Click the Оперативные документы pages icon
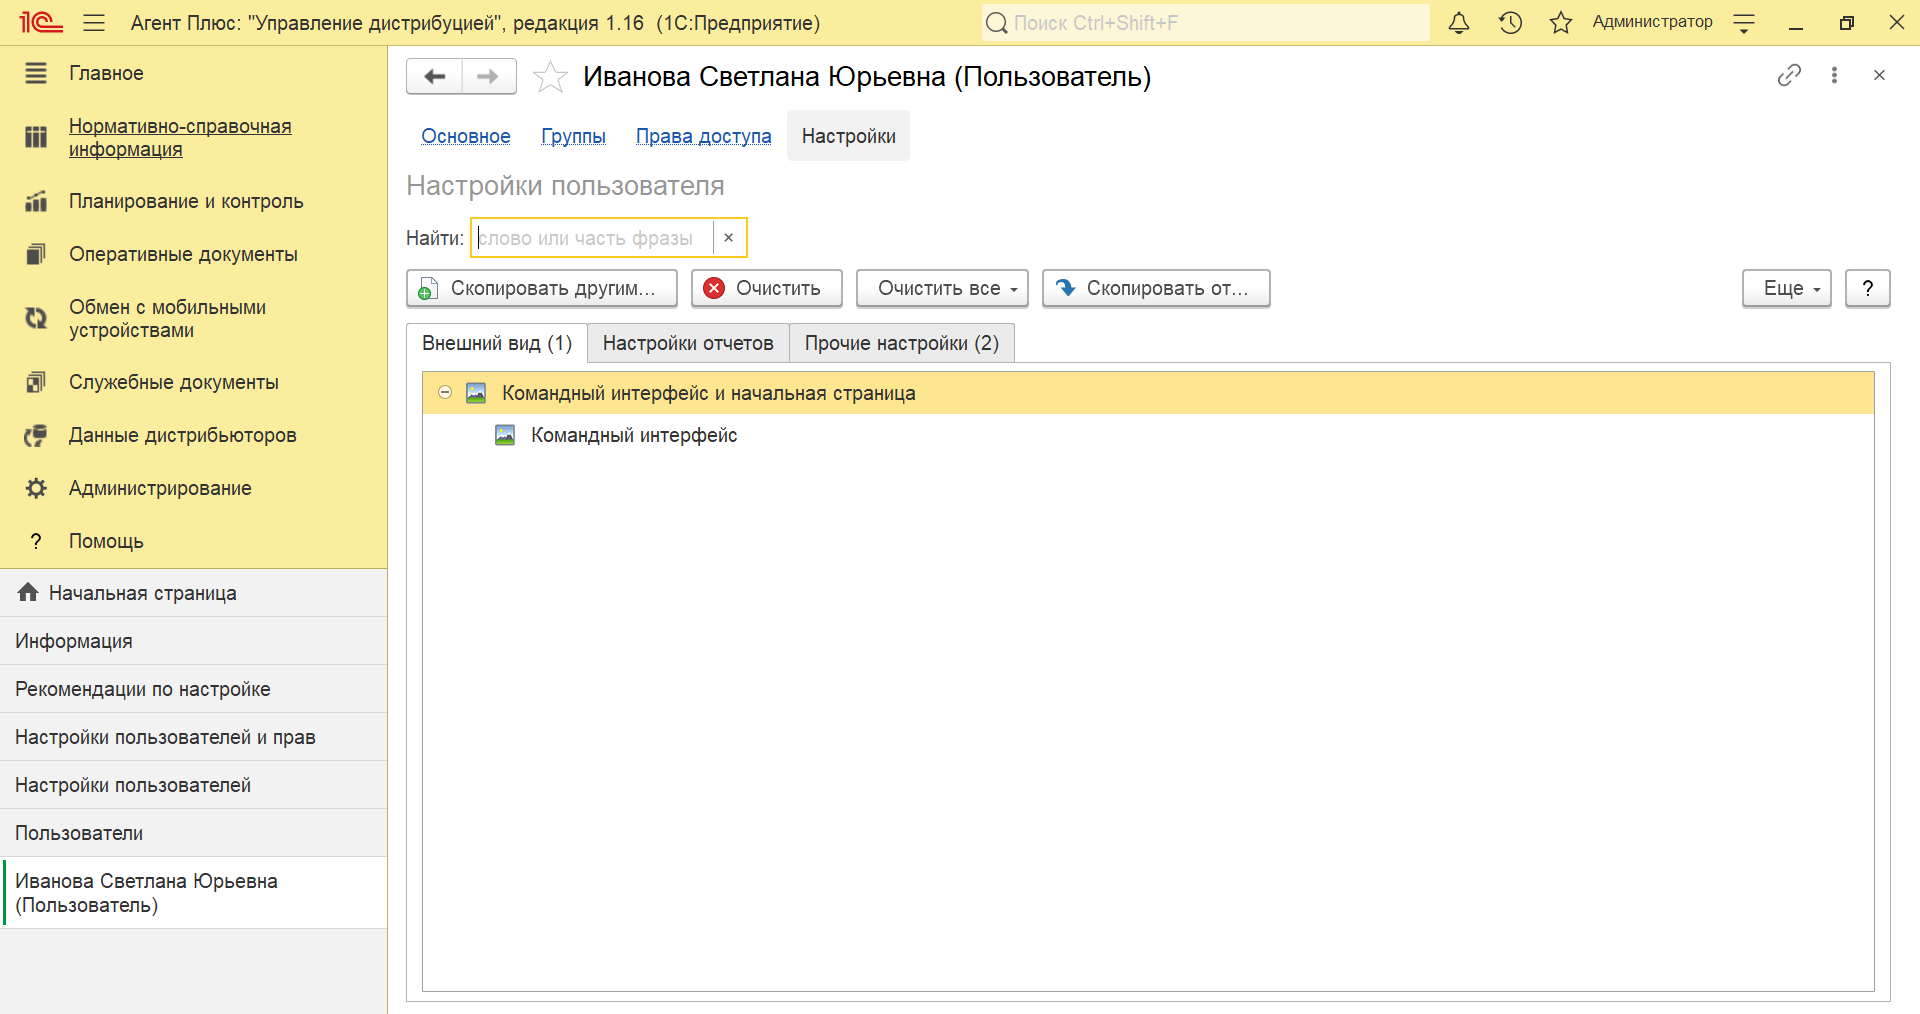This screenshot has width=1920, height=1014. click(36, 254)
